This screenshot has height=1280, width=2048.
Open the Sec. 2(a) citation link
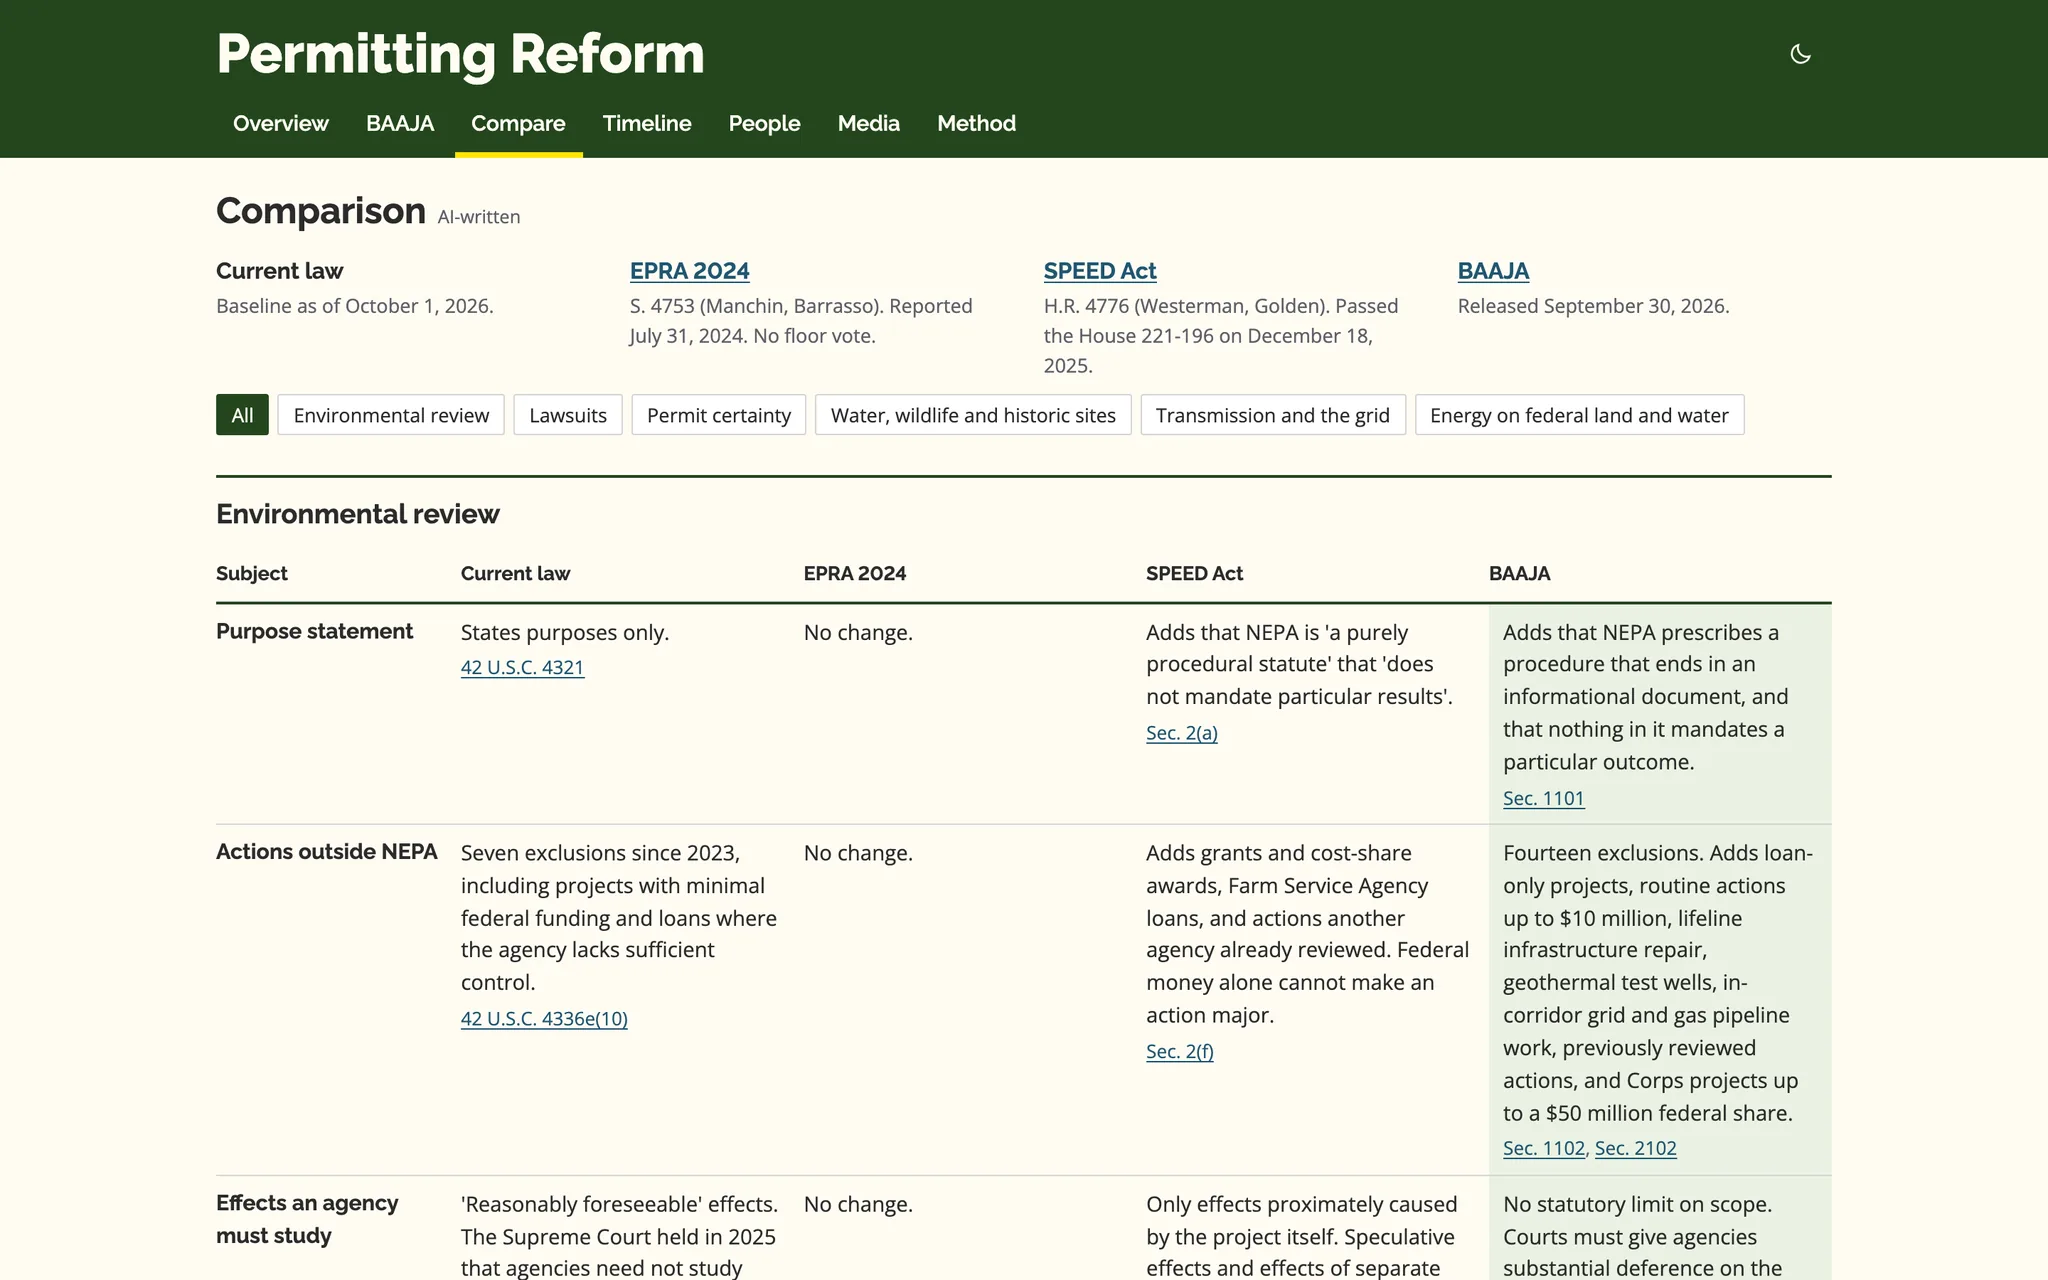point(1182,733)
